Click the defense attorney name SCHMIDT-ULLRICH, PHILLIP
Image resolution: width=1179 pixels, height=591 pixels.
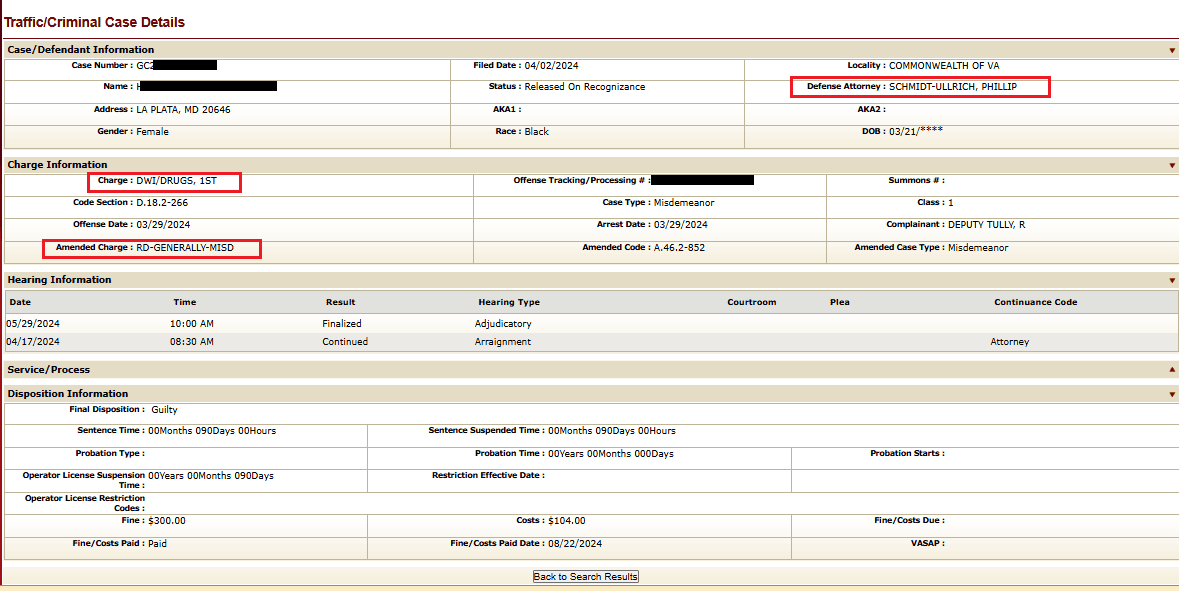point(952,87)
